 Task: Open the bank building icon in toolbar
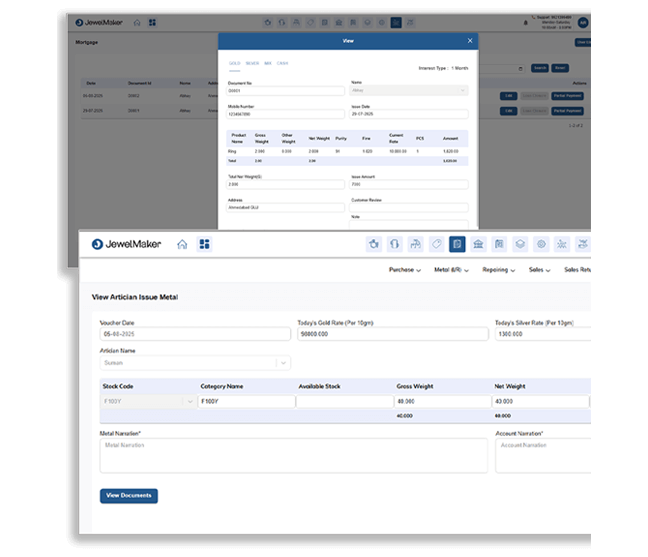coord(478,244)
